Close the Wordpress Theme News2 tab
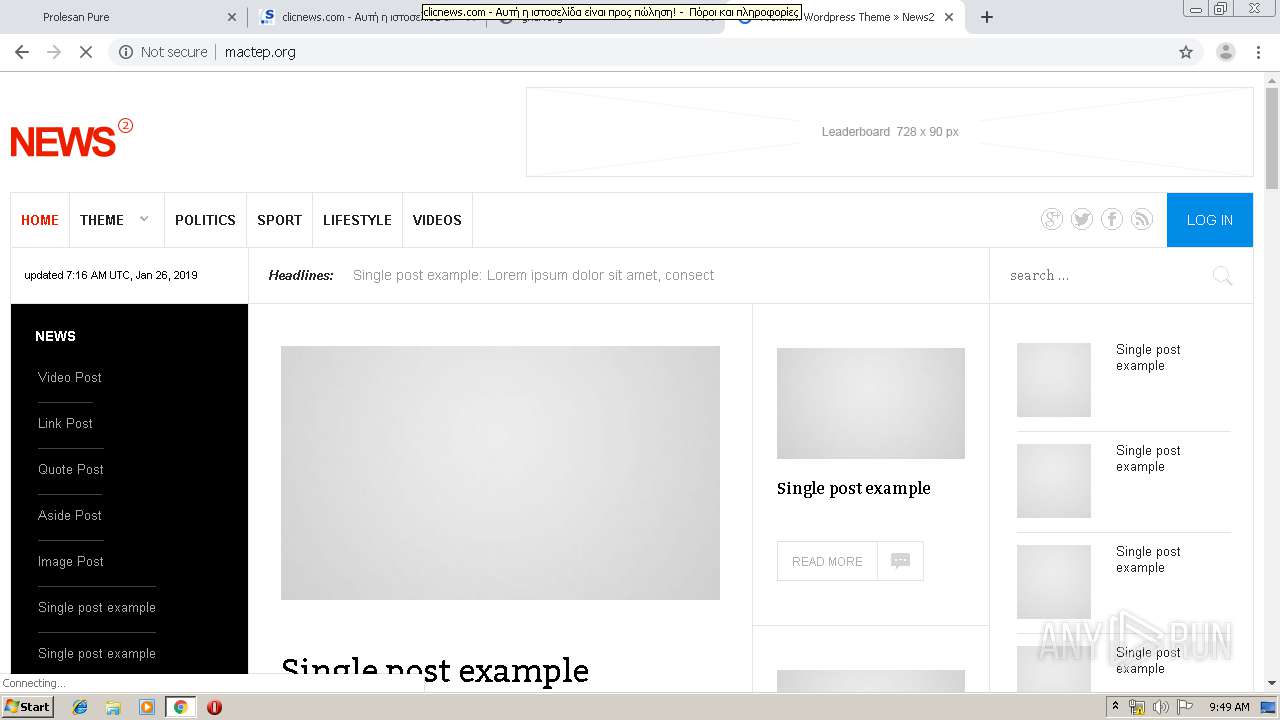Viewport: 1280px width, 720px height. point(949,17)
